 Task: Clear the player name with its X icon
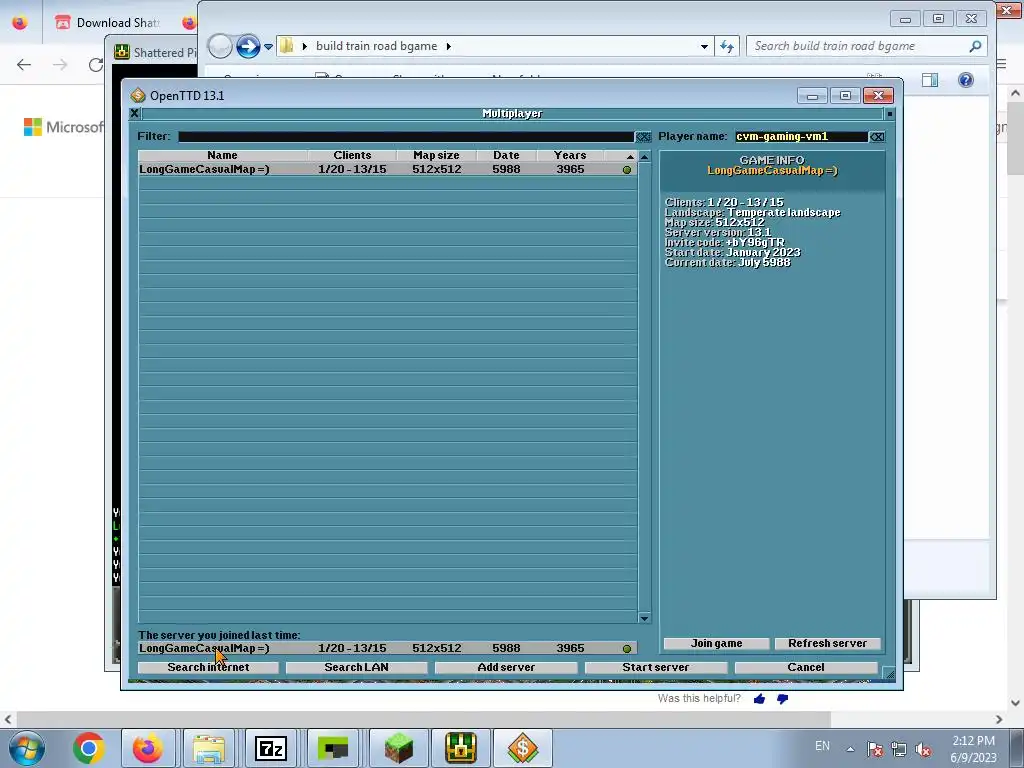tap(878, 136)
